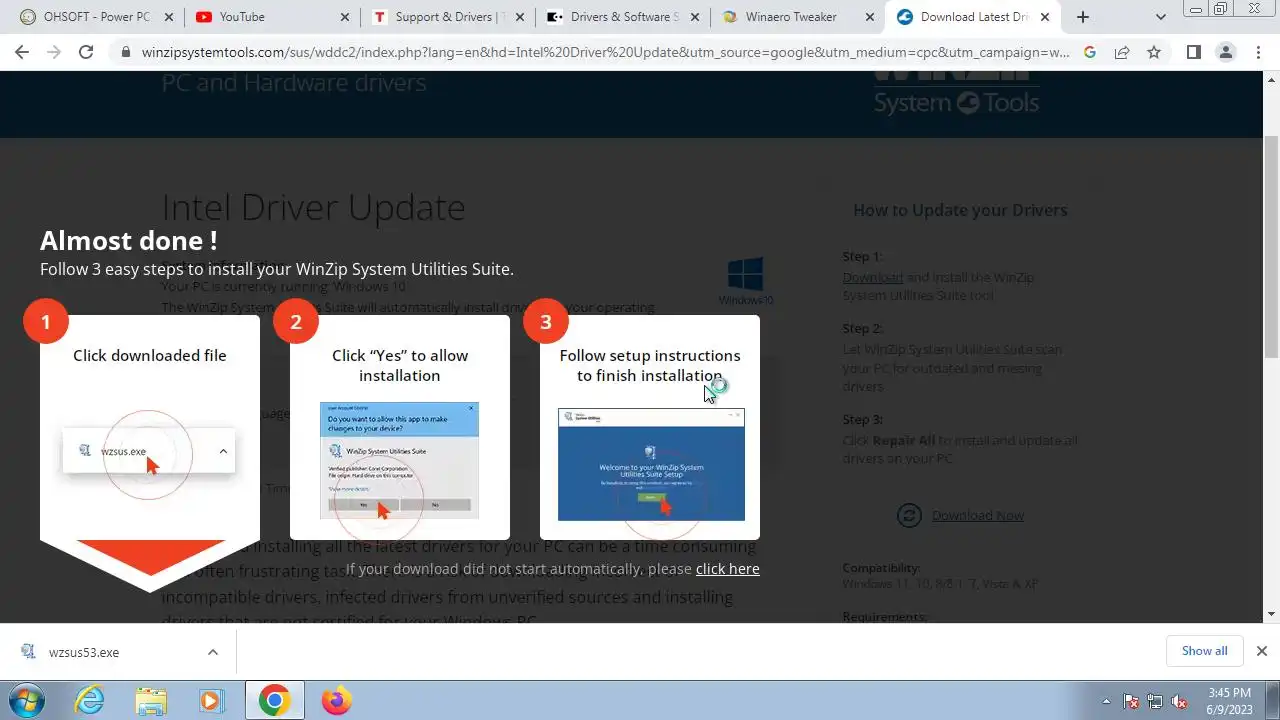Go back to the previous page
Image resolution: width=1280 pixels, height=720 pixels.
pyautogui.click(x=22, y=53)
